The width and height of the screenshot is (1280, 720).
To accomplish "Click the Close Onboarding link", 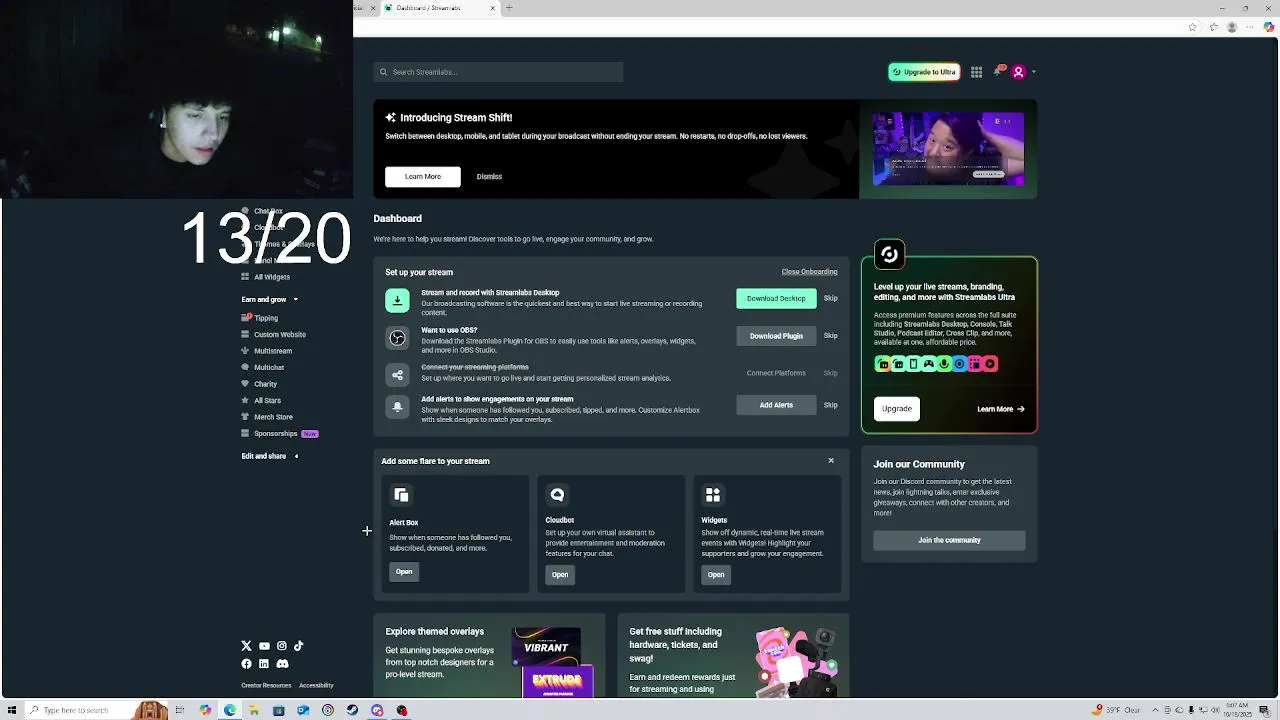I will pos(809,272).
